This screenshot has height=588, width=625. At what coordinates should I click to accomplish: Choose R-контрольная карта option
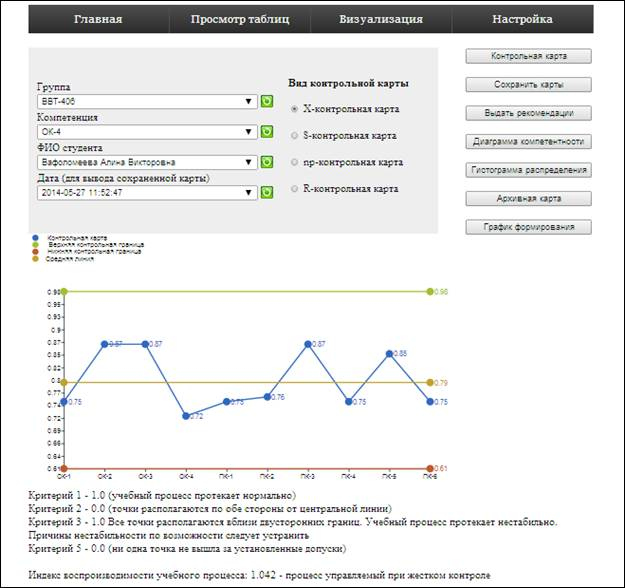point(294,189)
